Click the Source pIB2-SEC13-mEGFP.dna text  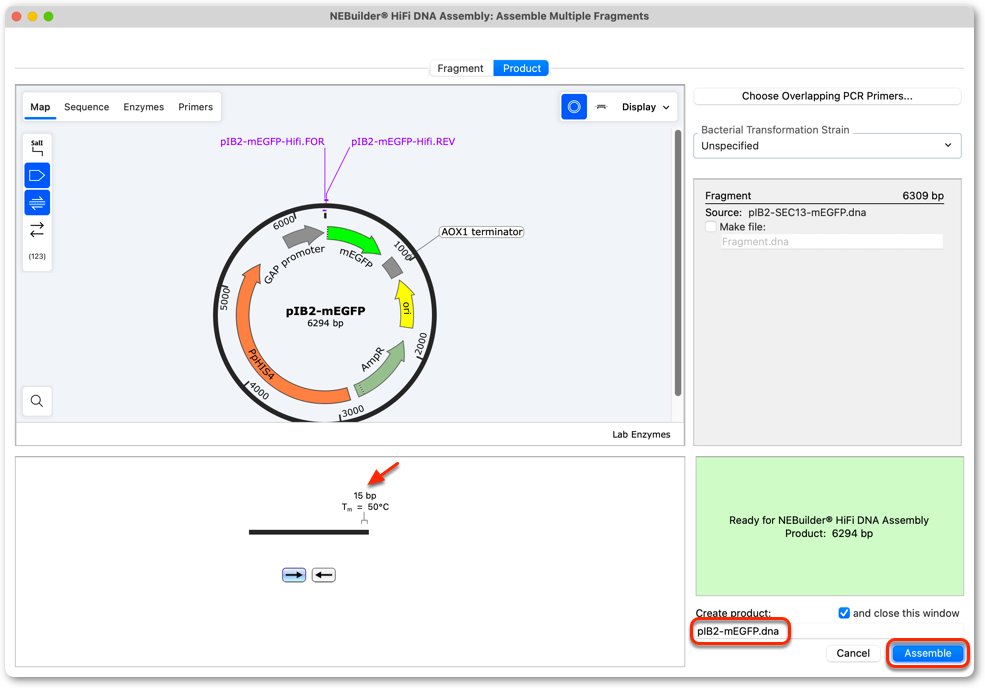tap(785, 212)
